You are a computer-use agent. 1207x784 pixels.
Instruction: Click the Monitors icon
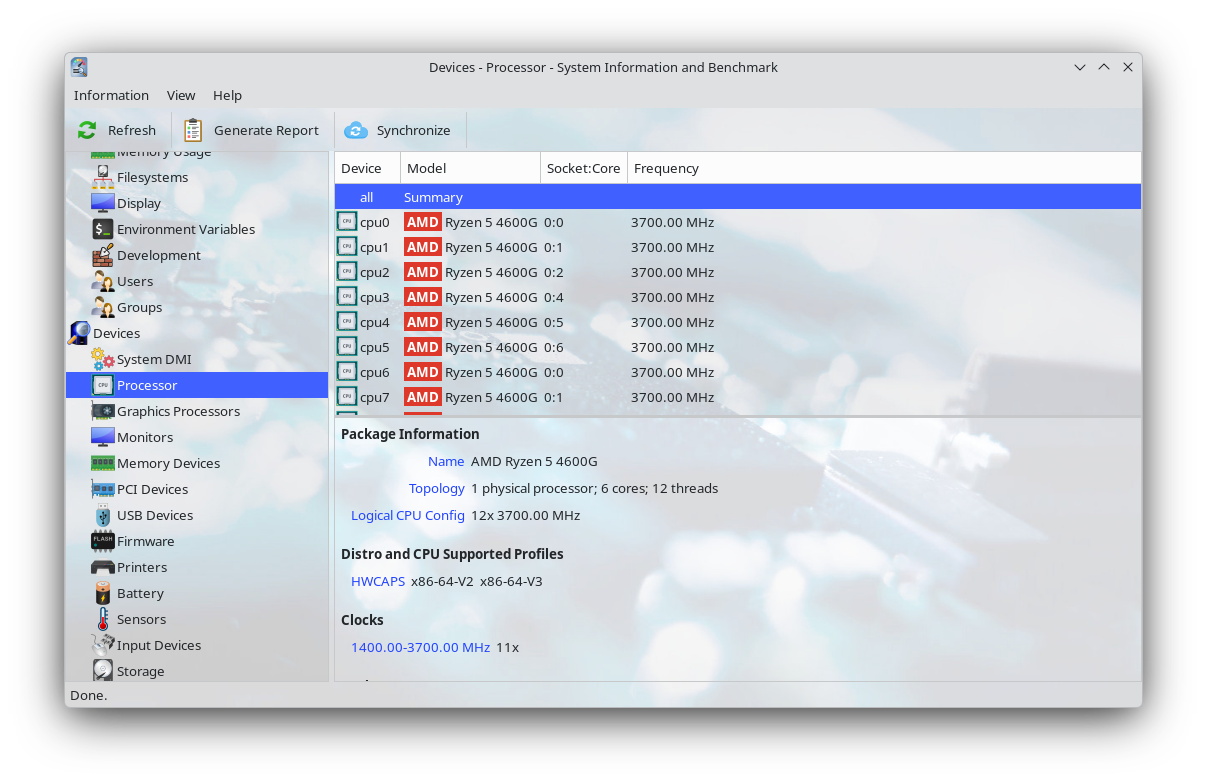[103, 437]
